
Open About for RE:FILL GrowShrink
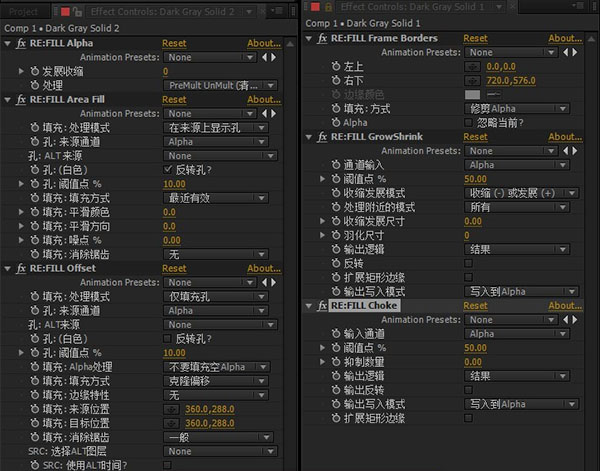565,137
